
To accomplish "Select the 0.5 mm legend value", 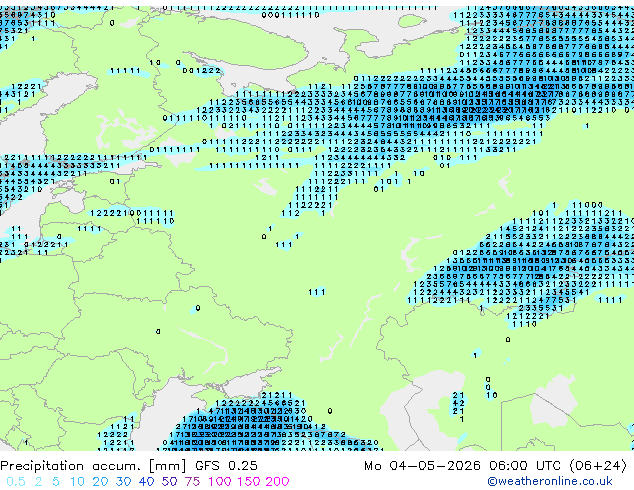I will click(16, 482).
